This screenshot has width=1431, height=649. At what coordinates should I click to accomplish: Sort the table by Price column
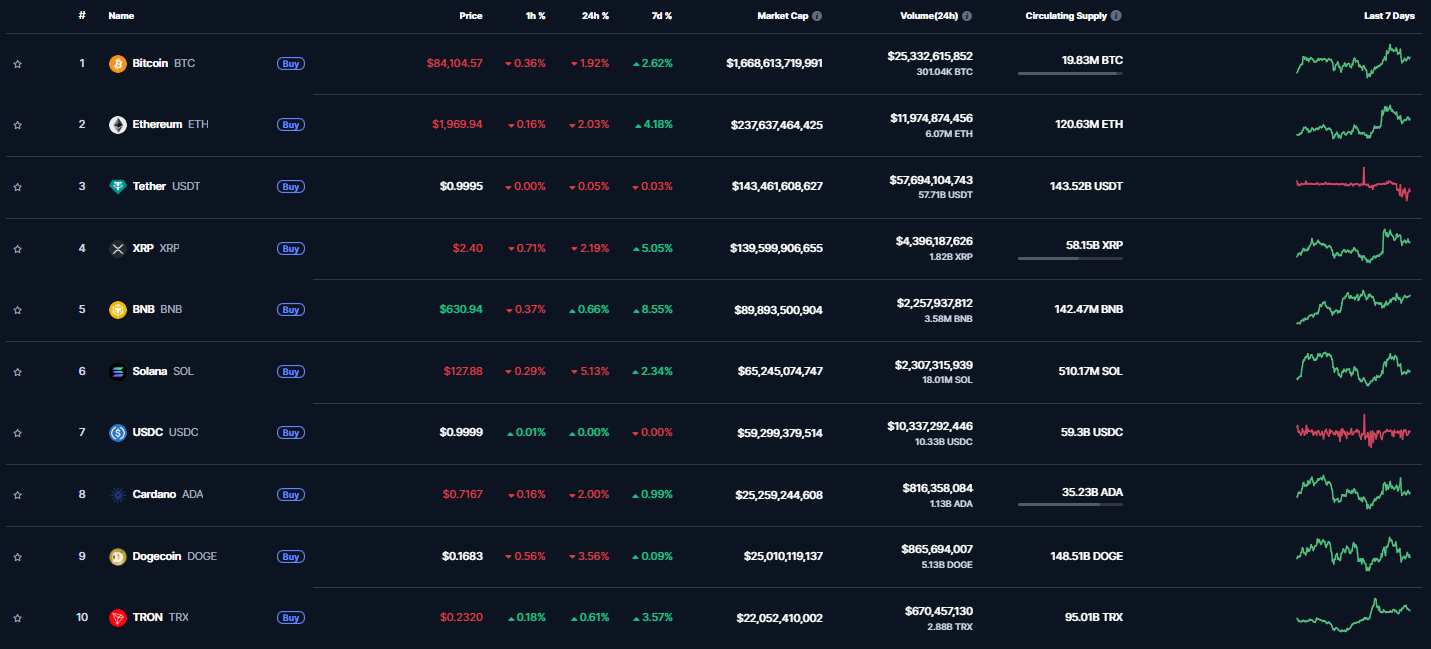pos(470,16)
